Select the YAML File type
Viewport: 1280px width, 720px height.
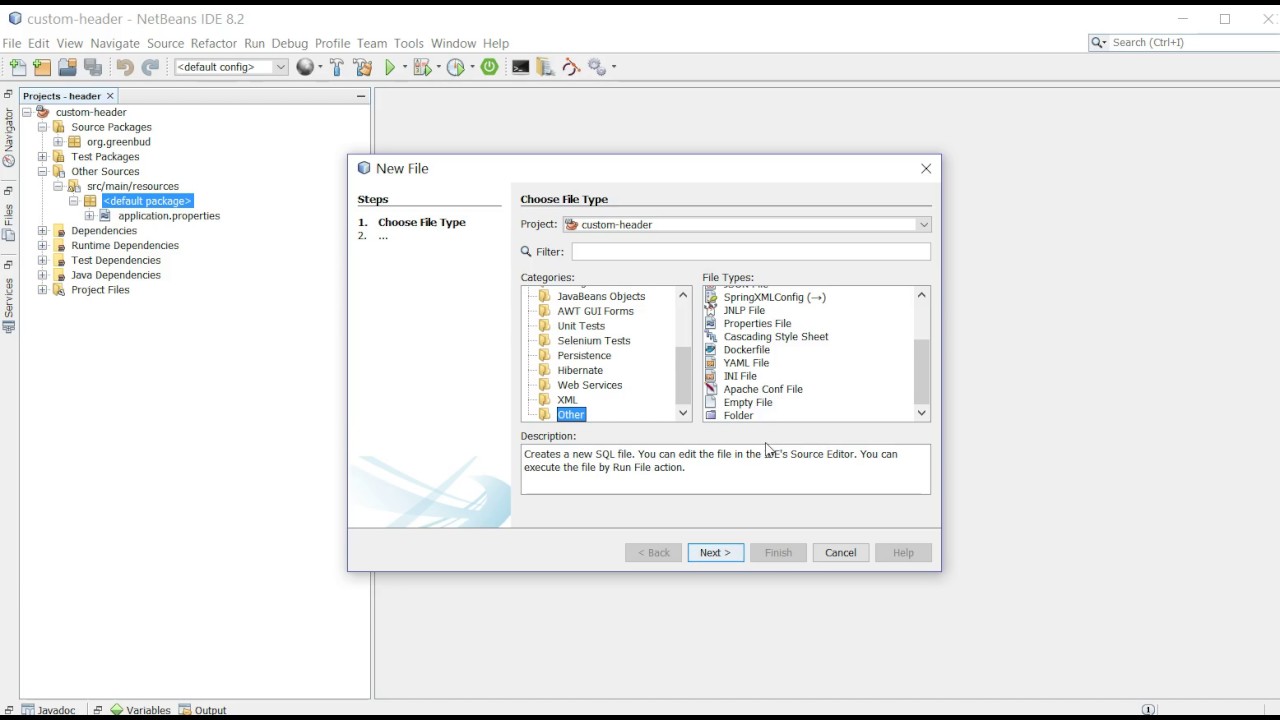[x=746, y=363]
